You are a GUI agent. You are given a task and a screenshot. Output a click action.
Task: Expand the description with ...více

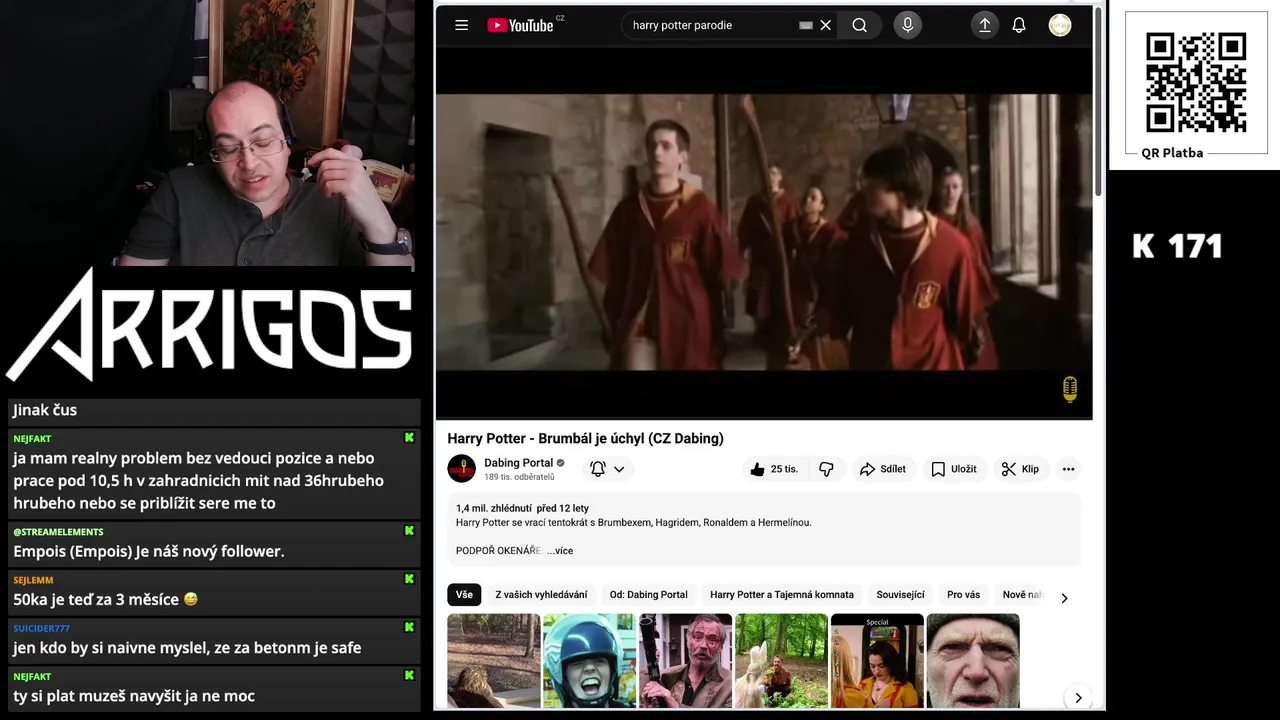point(560,551)
